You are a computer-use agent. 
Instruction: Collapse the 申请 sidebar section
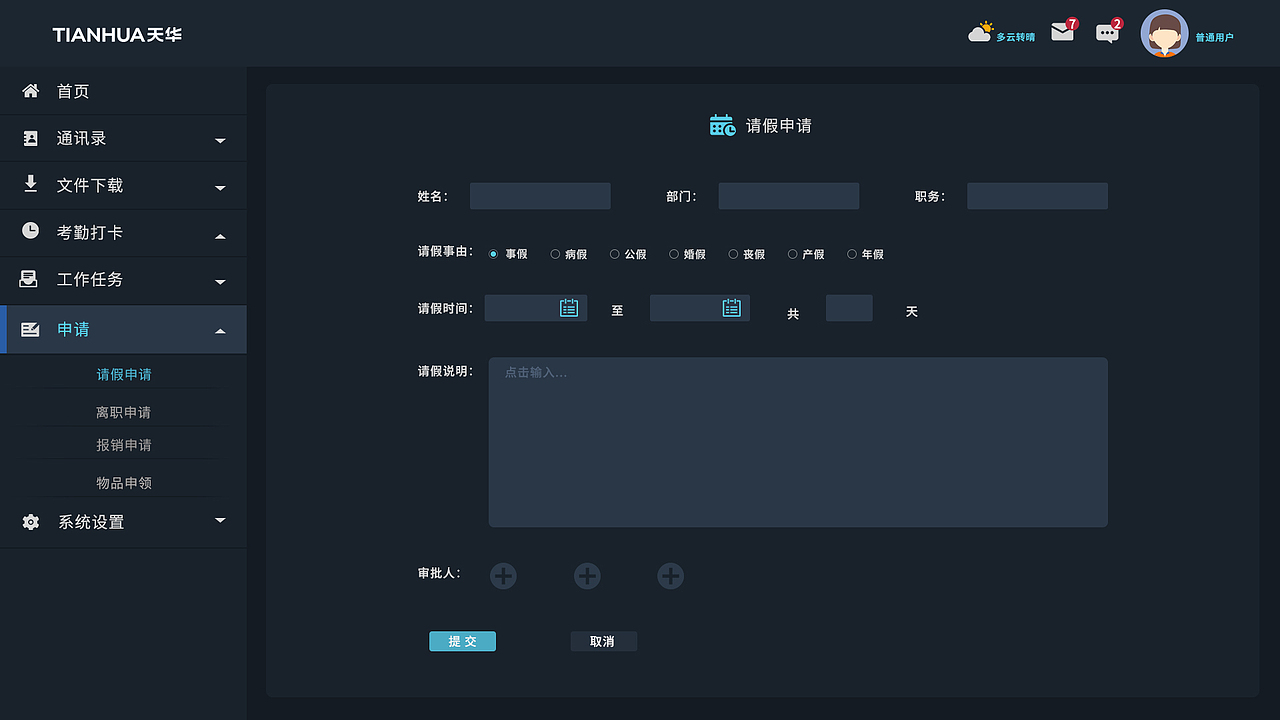tap(219, 329)
